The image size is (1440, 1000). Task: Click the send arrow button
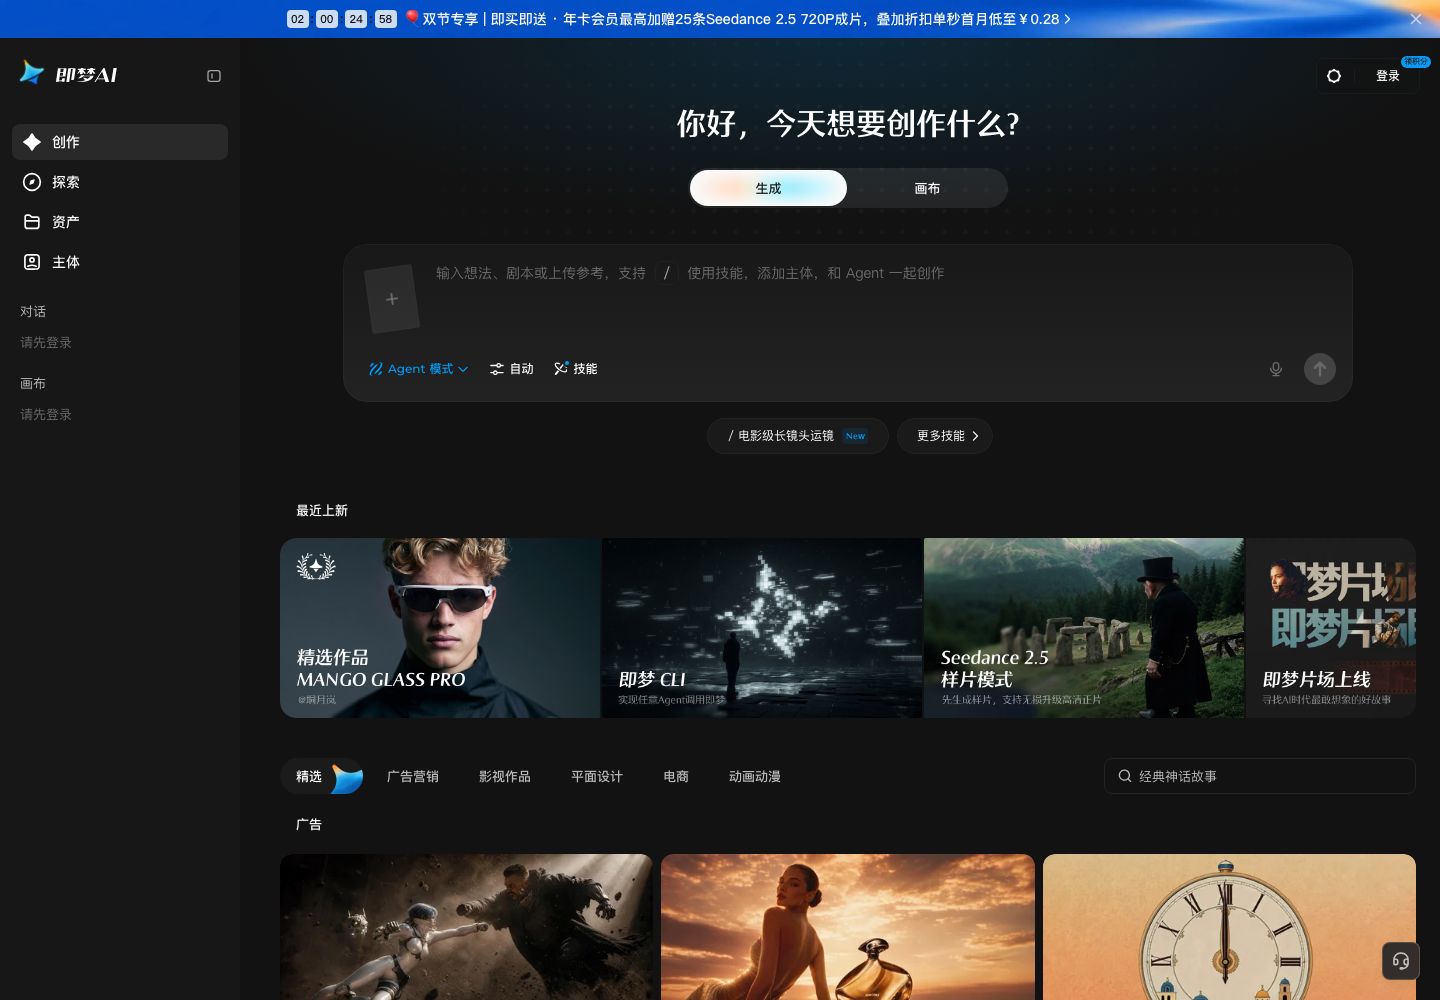click(1320, 369)
